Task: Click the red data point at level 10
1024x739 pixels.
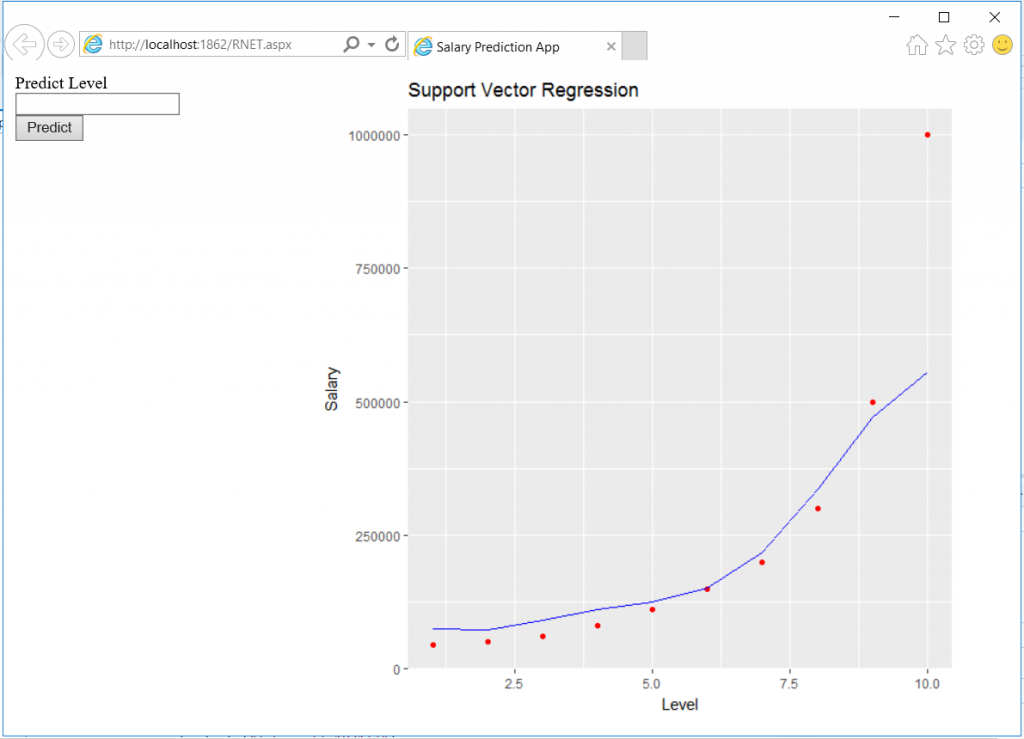Action: click(927, 135)
